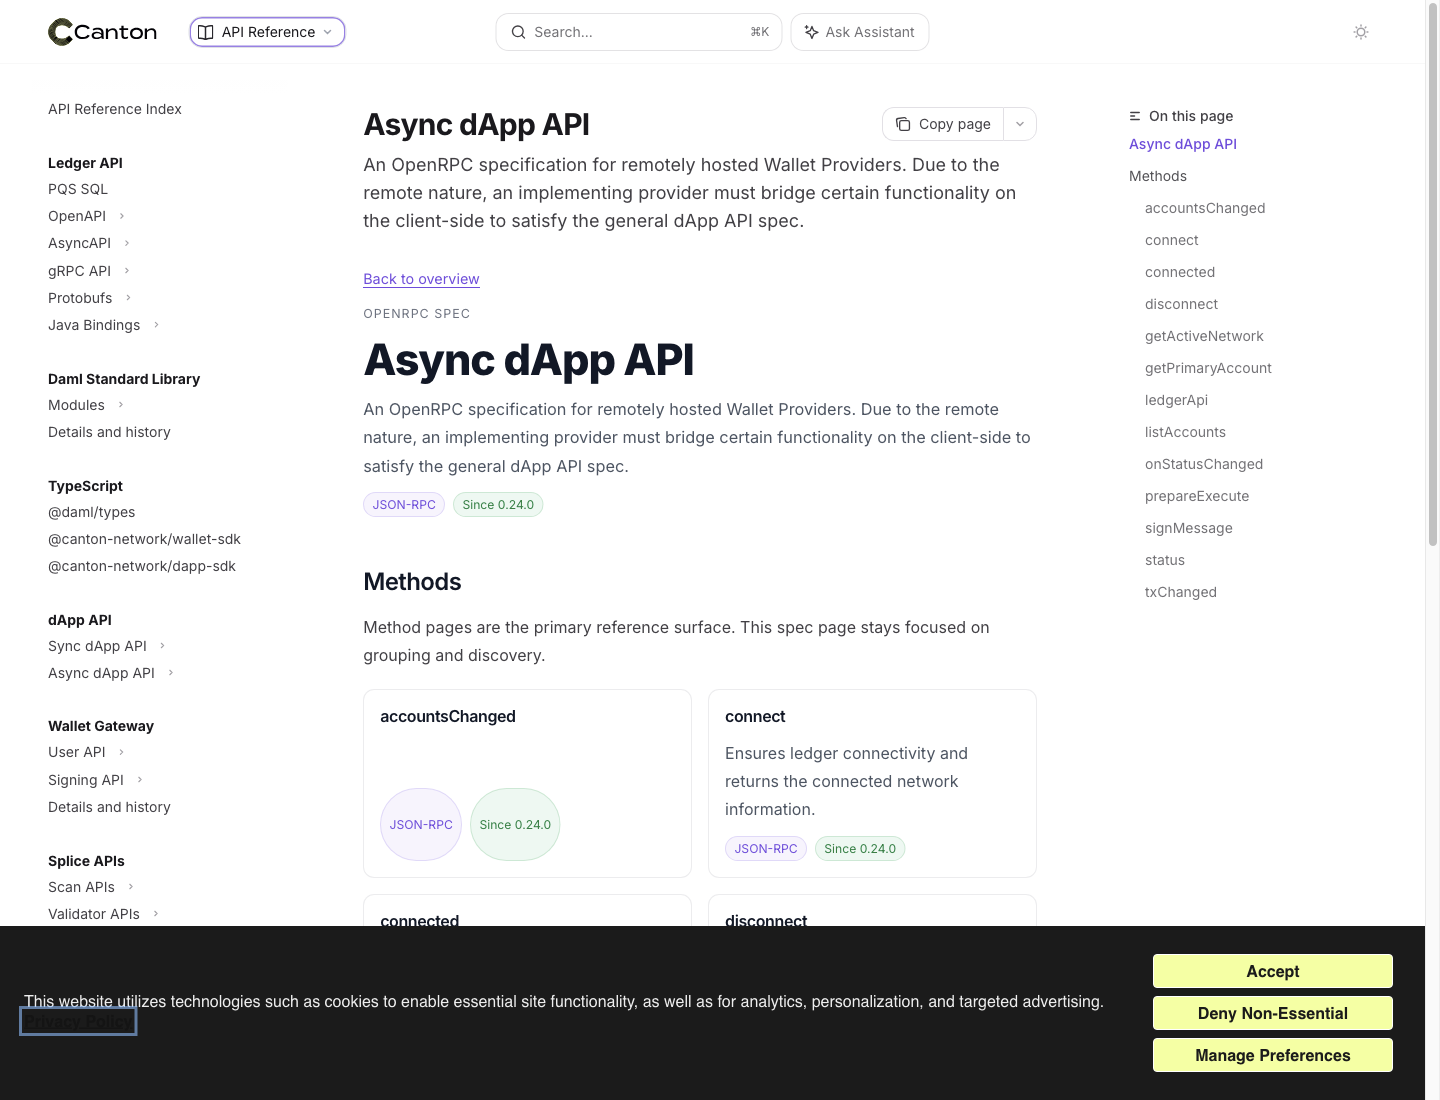Expand the OpenAPI sidebar chevron
Viewport: 1440px width, 1100px height.
click(122, 216)
